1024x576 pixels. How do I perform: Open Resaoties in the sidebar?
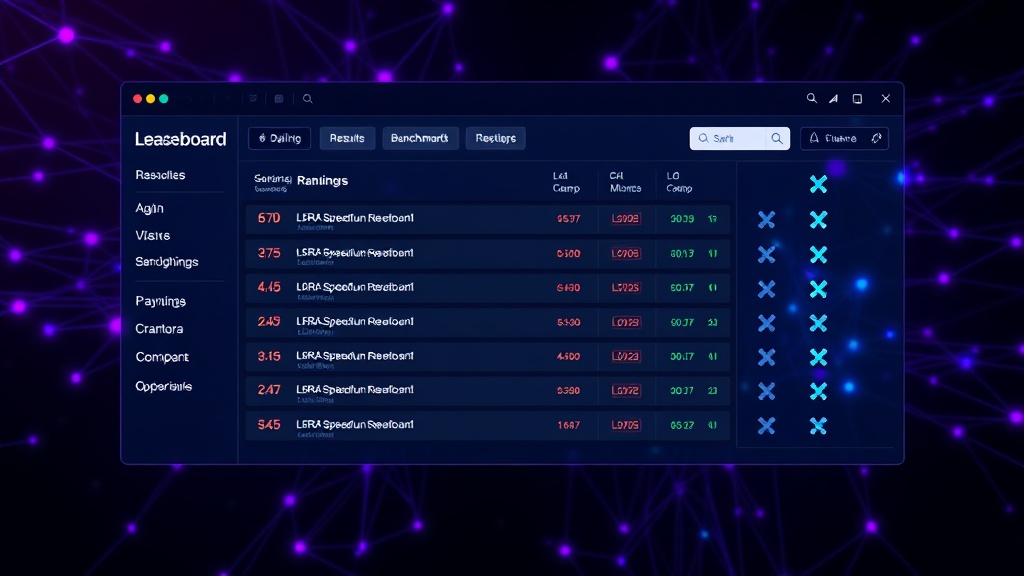(160, 175)
